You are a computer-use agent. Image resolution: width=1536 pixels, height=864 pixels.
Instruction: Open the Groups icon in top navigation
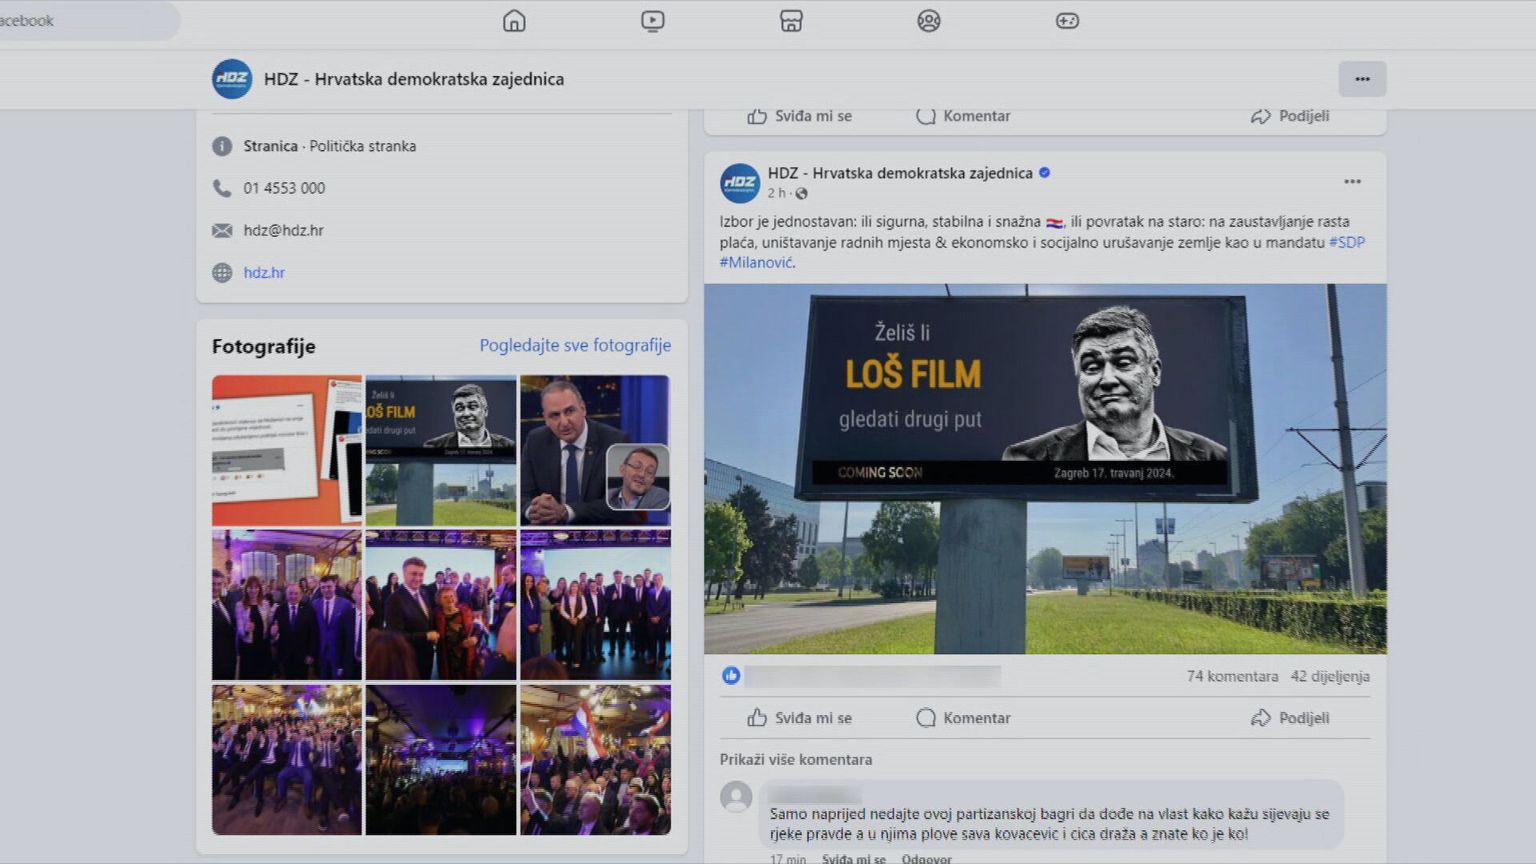click(929, 21)
